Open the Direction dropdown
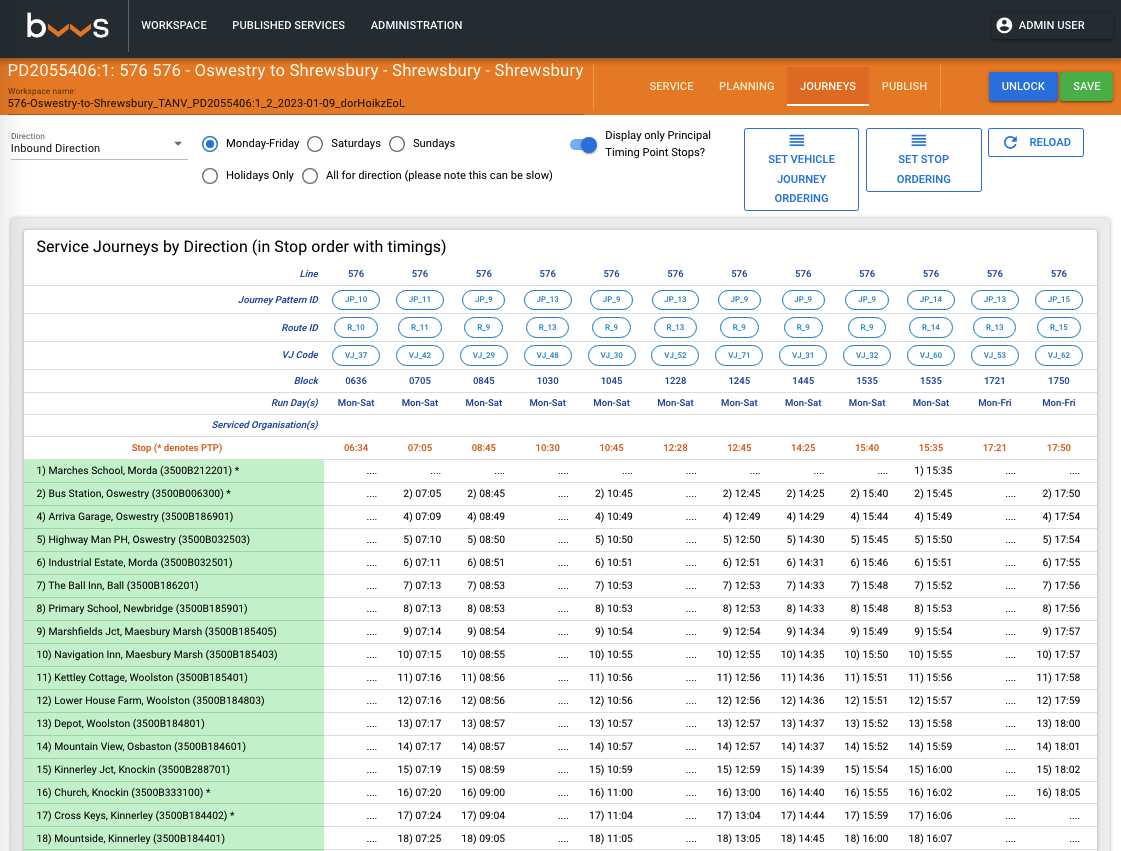Screen dimensions: 1121x851 [x=98, y=147]
